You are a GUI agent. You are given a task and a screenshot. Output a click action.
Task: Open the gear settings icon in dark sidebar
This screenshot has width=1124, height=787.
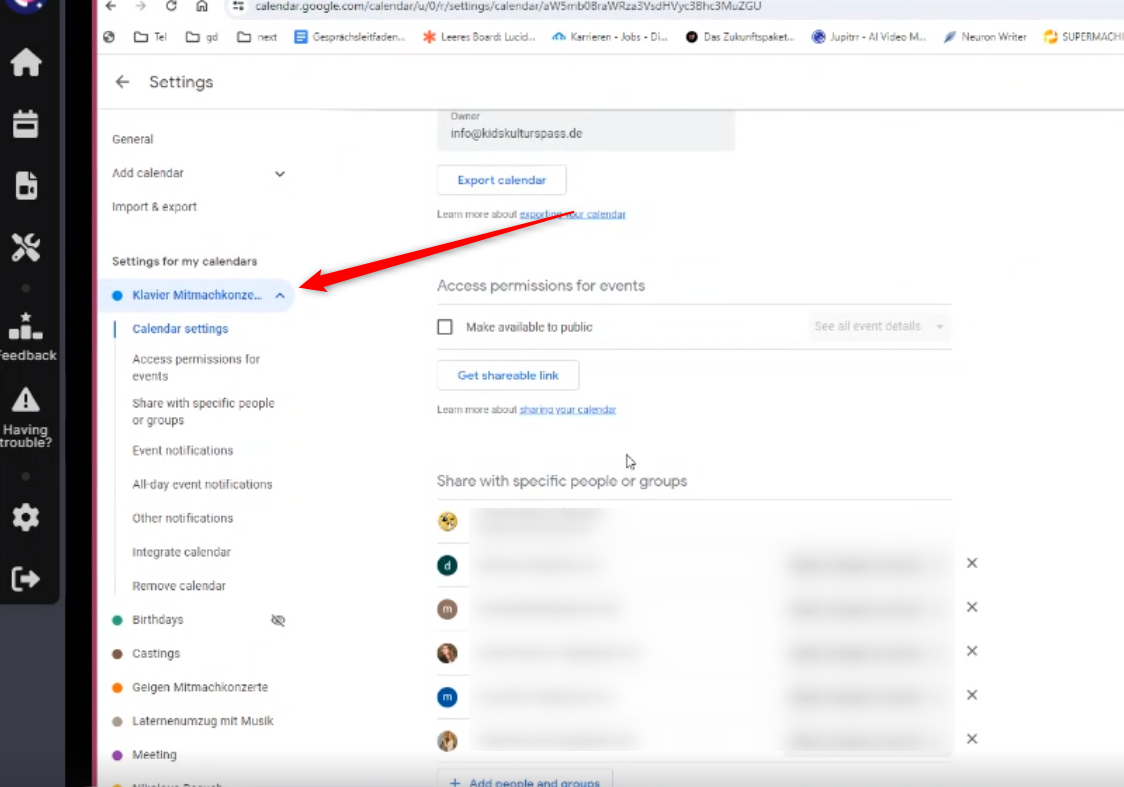coord(26,517)
